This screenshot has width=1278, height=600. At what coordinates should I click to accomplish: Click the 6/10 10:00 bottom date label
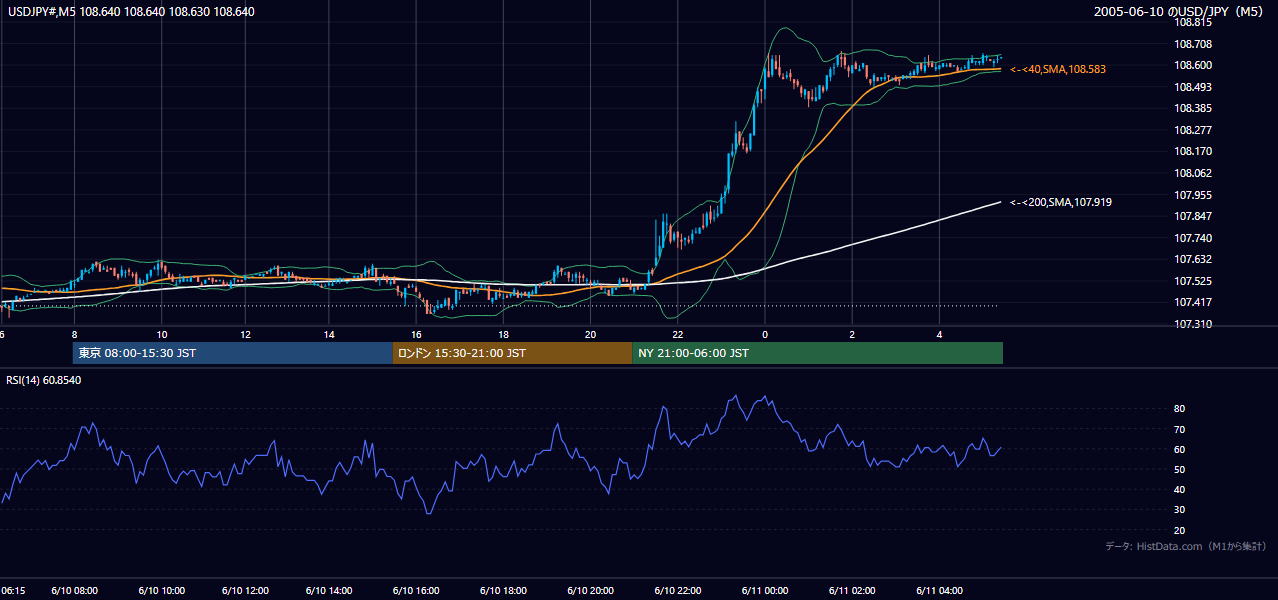(161, 591)
